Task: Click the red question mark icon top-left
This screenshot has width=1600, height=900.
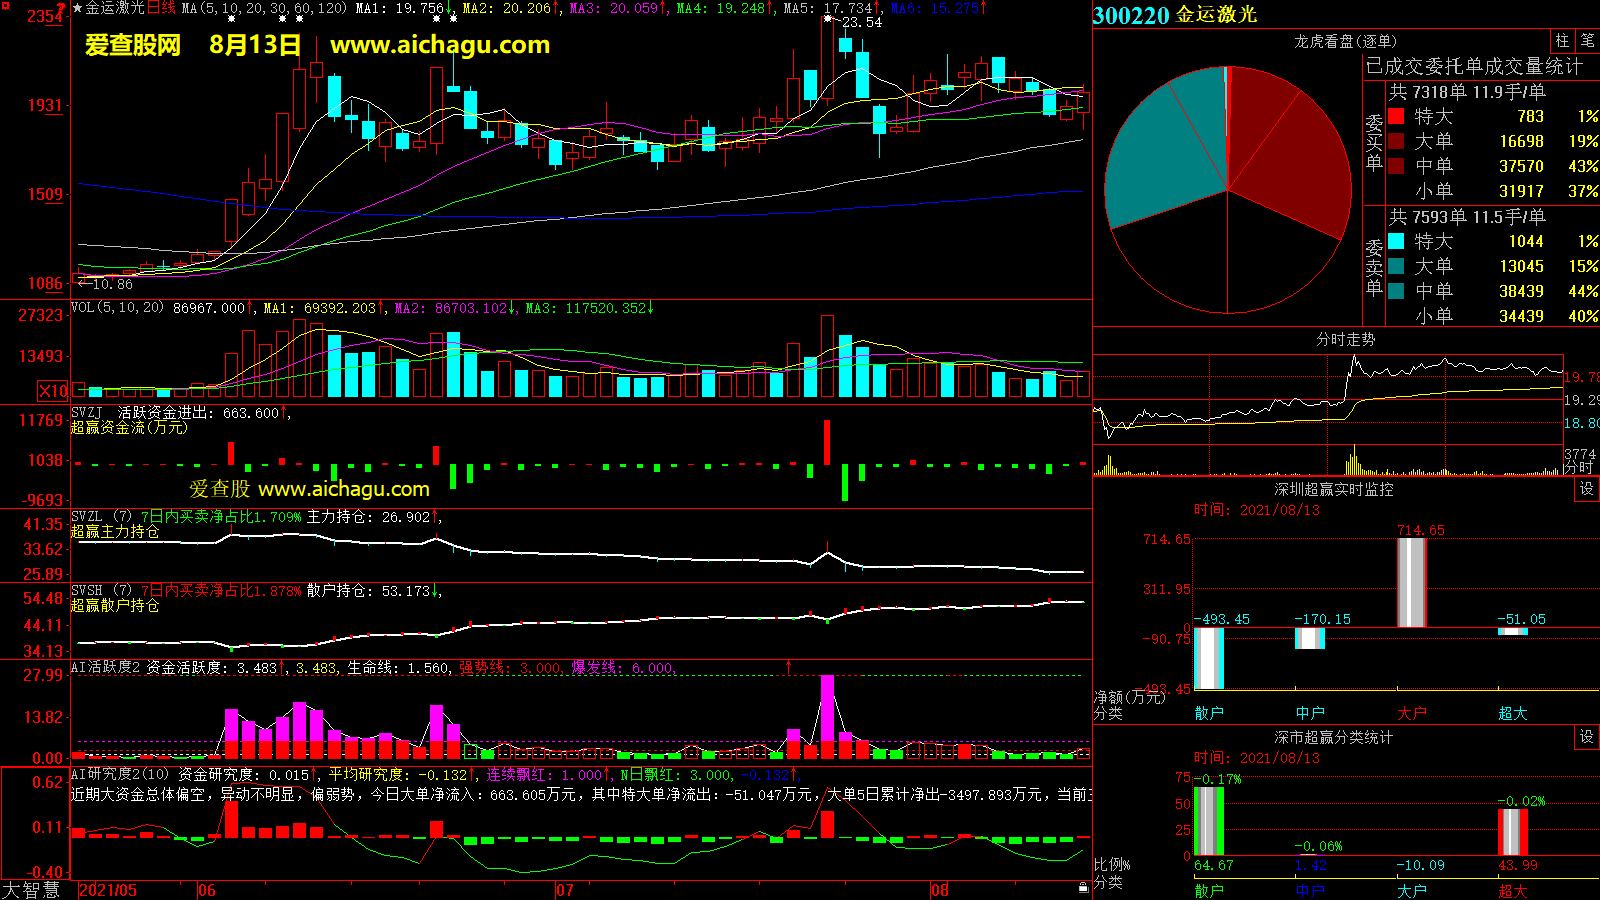Action: (62, 8)
